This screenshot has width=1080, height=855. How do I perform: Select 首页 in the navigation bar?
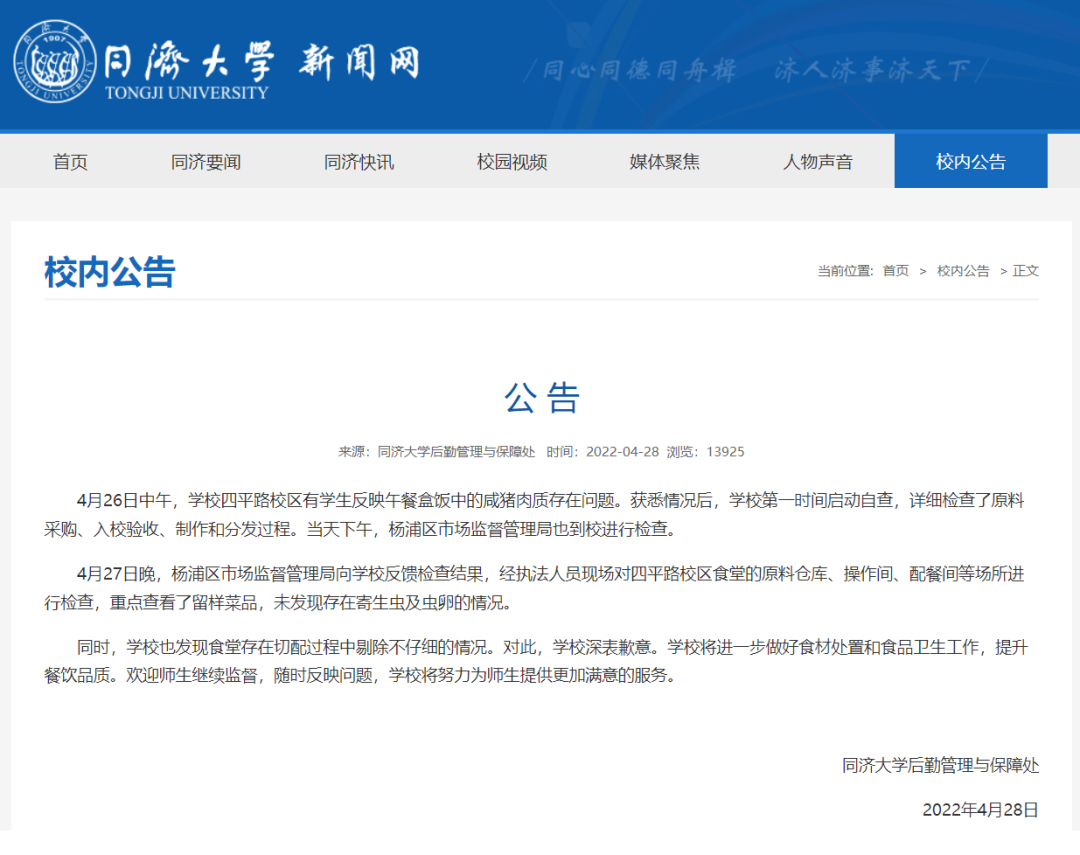pyautogui.click(x=70, y=161)
